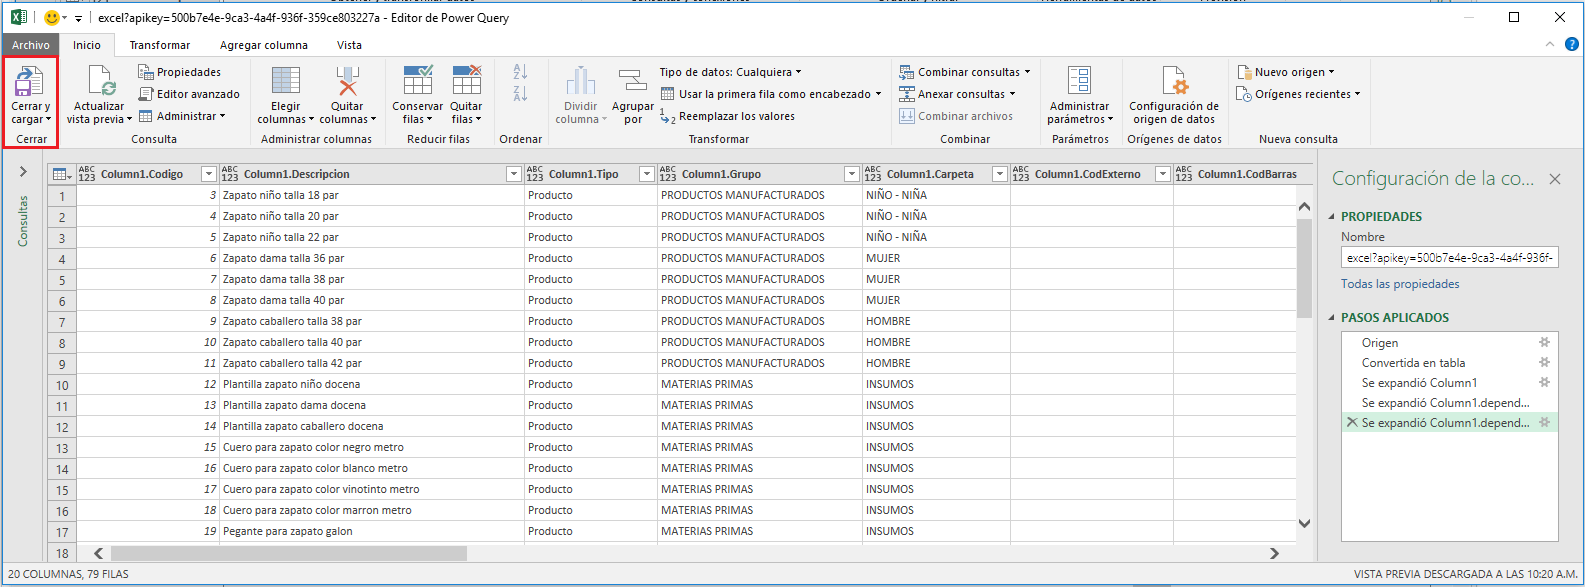The height and width of the screenshot is (587, 1585).
Task: Collapse the PASOS APLICADOS section
Action: 1332,318
